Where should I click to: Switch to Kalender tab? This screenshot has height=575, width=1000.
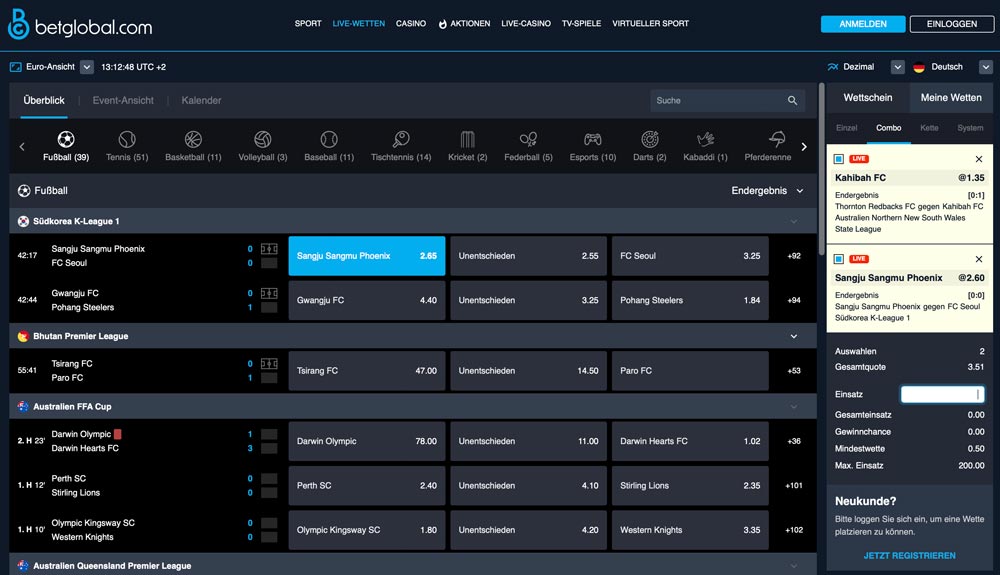[x=202, y=101]
